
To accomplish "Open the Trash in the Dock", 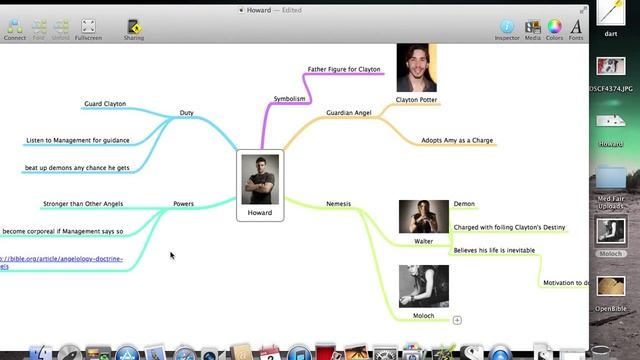I will coord(601,353).
